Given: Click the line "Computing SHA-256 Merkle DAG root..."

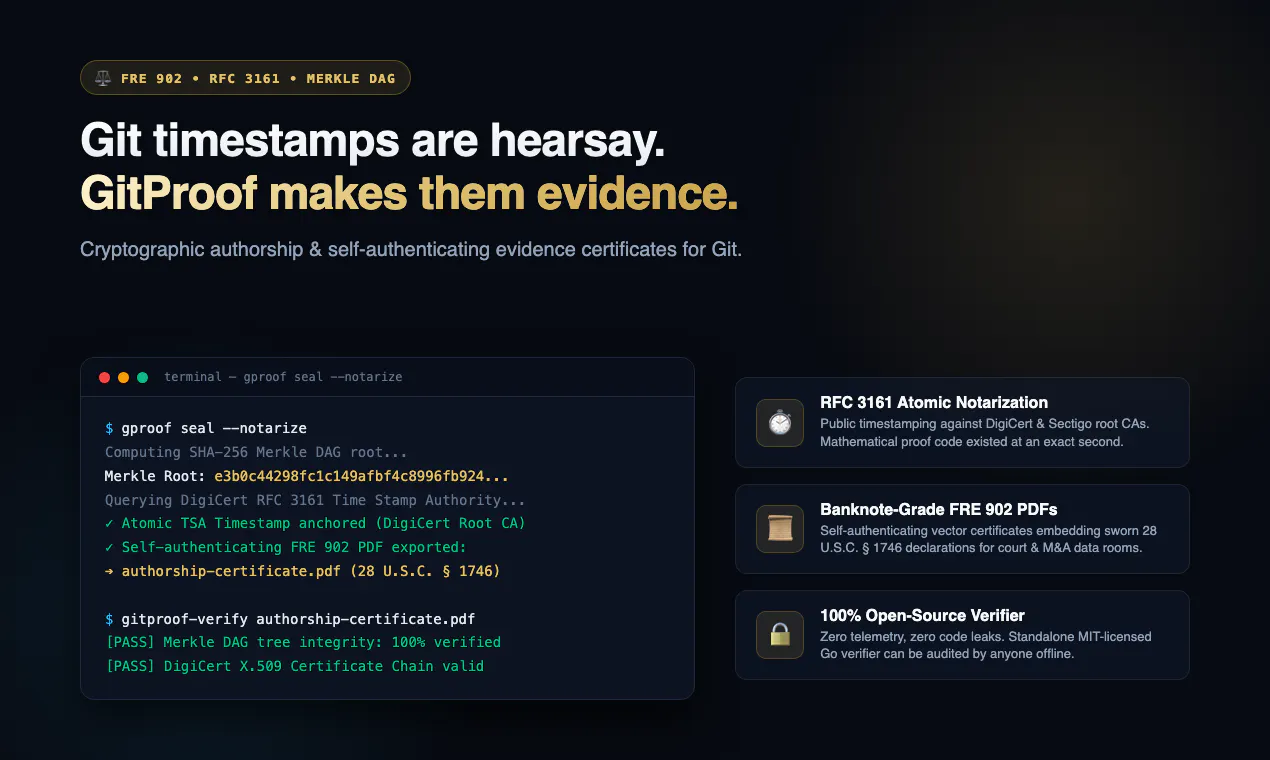Looking at the screenshot, I should (x=256, y=452).
